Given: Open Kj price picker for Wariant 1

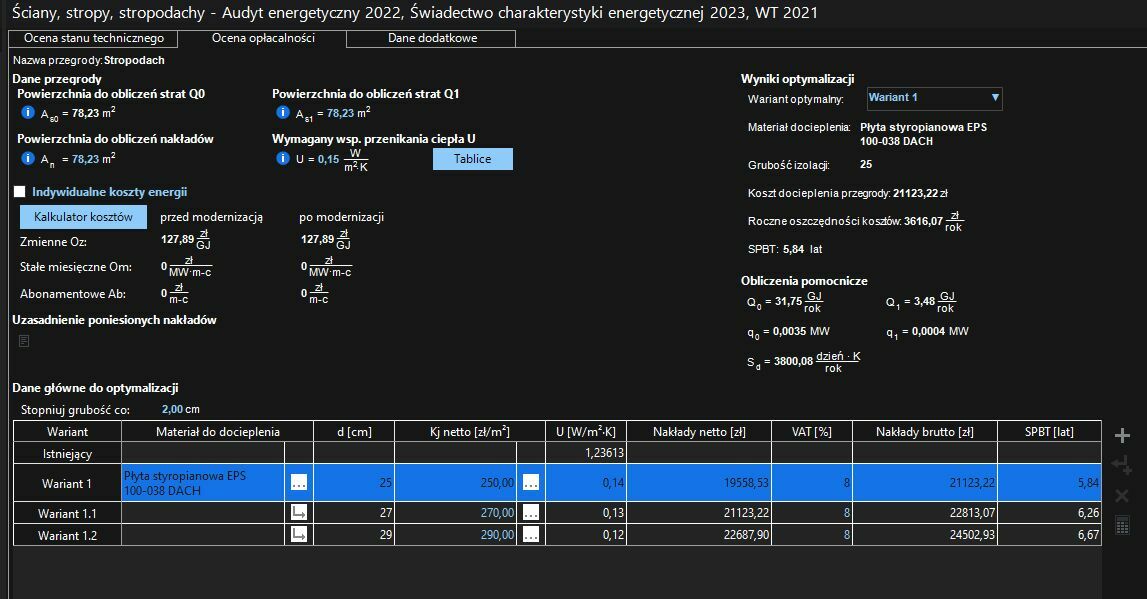Looking at the screenshot, I should [x=531, y=483].
